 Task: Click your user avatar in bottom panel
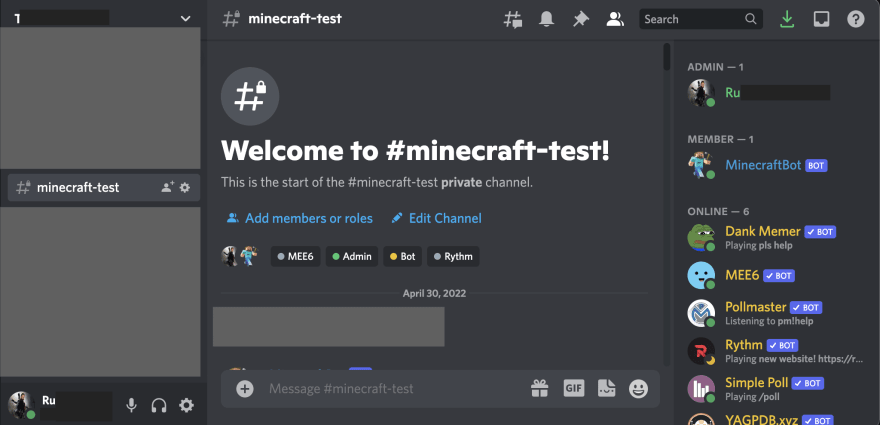[x=21, y=405]
